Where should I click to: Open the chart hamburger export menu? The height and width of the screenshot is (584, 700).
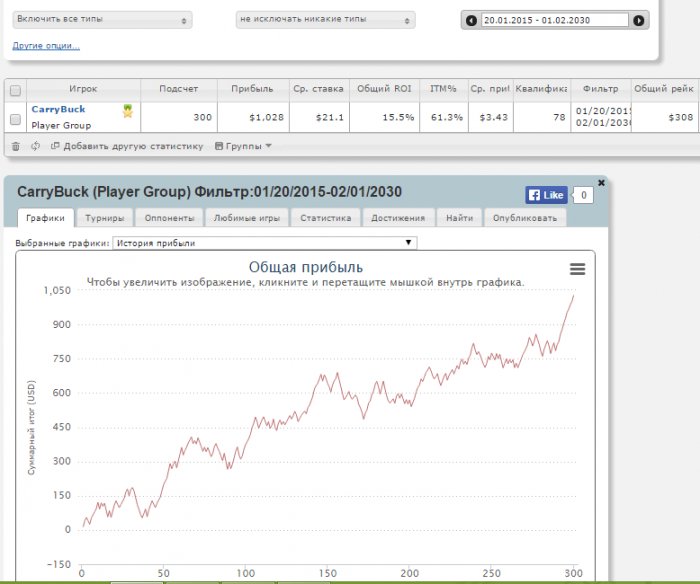point(577,269)
